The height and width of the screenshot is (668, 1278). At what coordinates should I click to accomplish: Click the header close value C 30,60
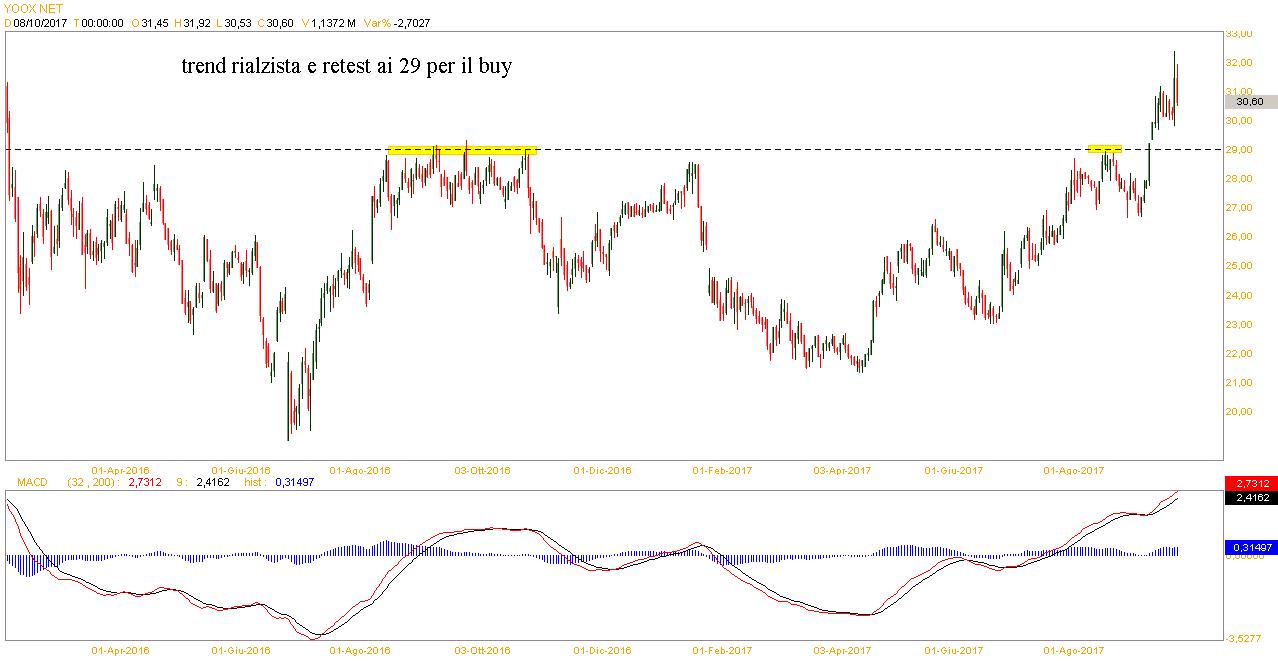pos(274,22)
